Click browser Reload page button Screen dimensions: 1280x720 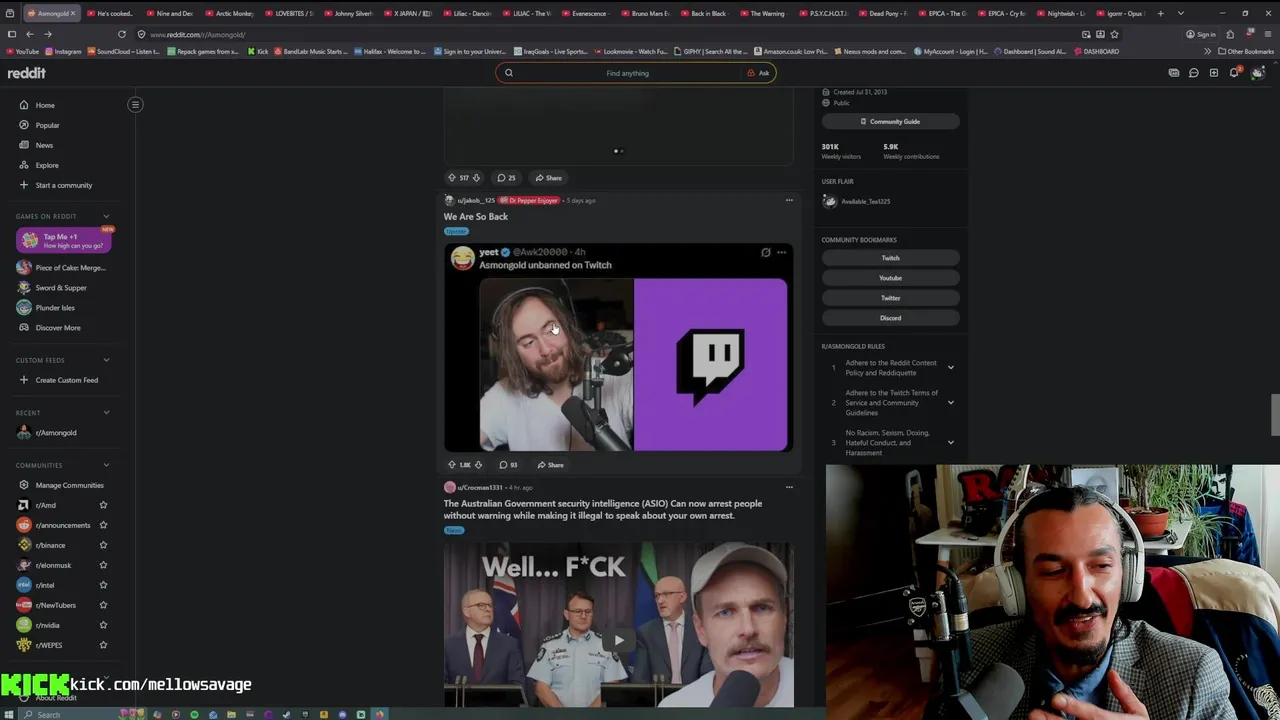[x=122, y=34]
